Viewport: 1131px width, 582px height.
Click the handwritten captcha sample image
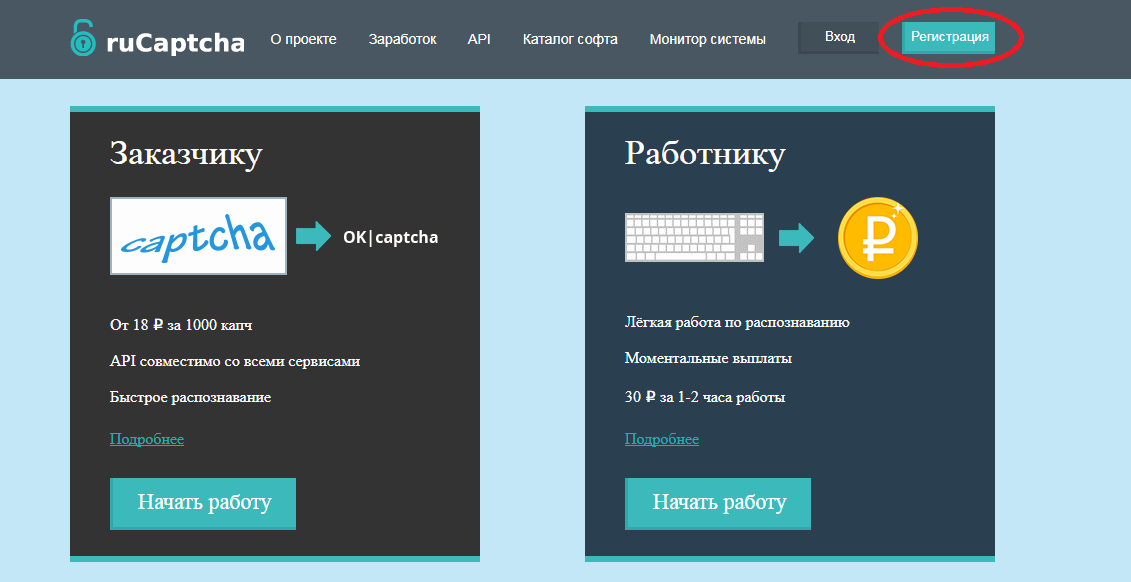click(198, 236)
